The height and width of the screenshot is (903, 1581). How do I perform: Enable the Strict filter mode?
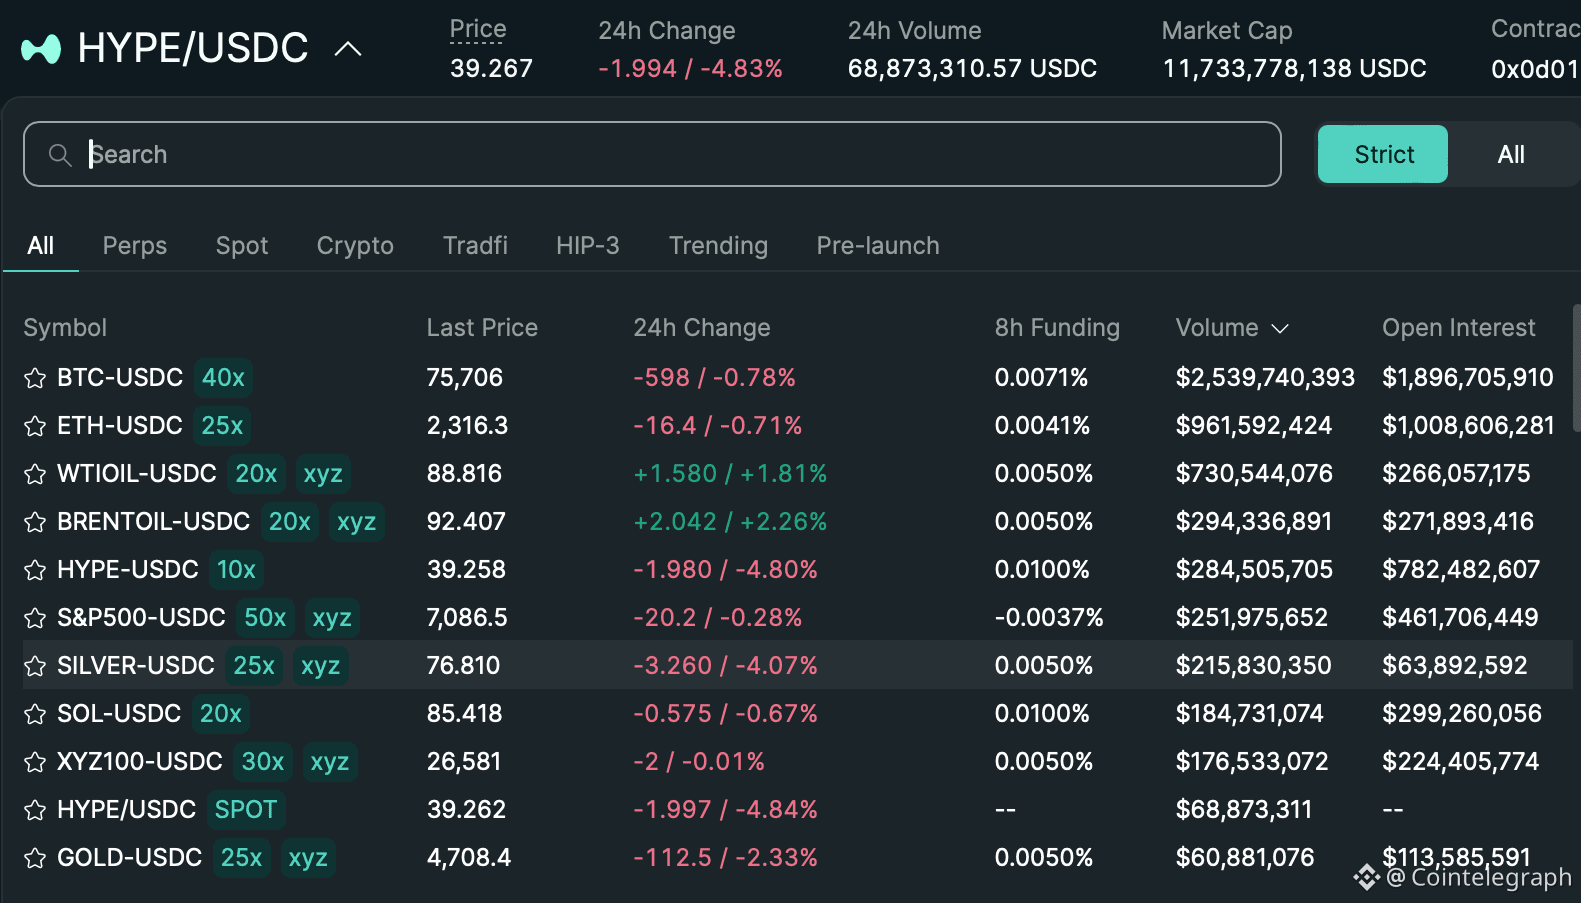[1382, 155]
